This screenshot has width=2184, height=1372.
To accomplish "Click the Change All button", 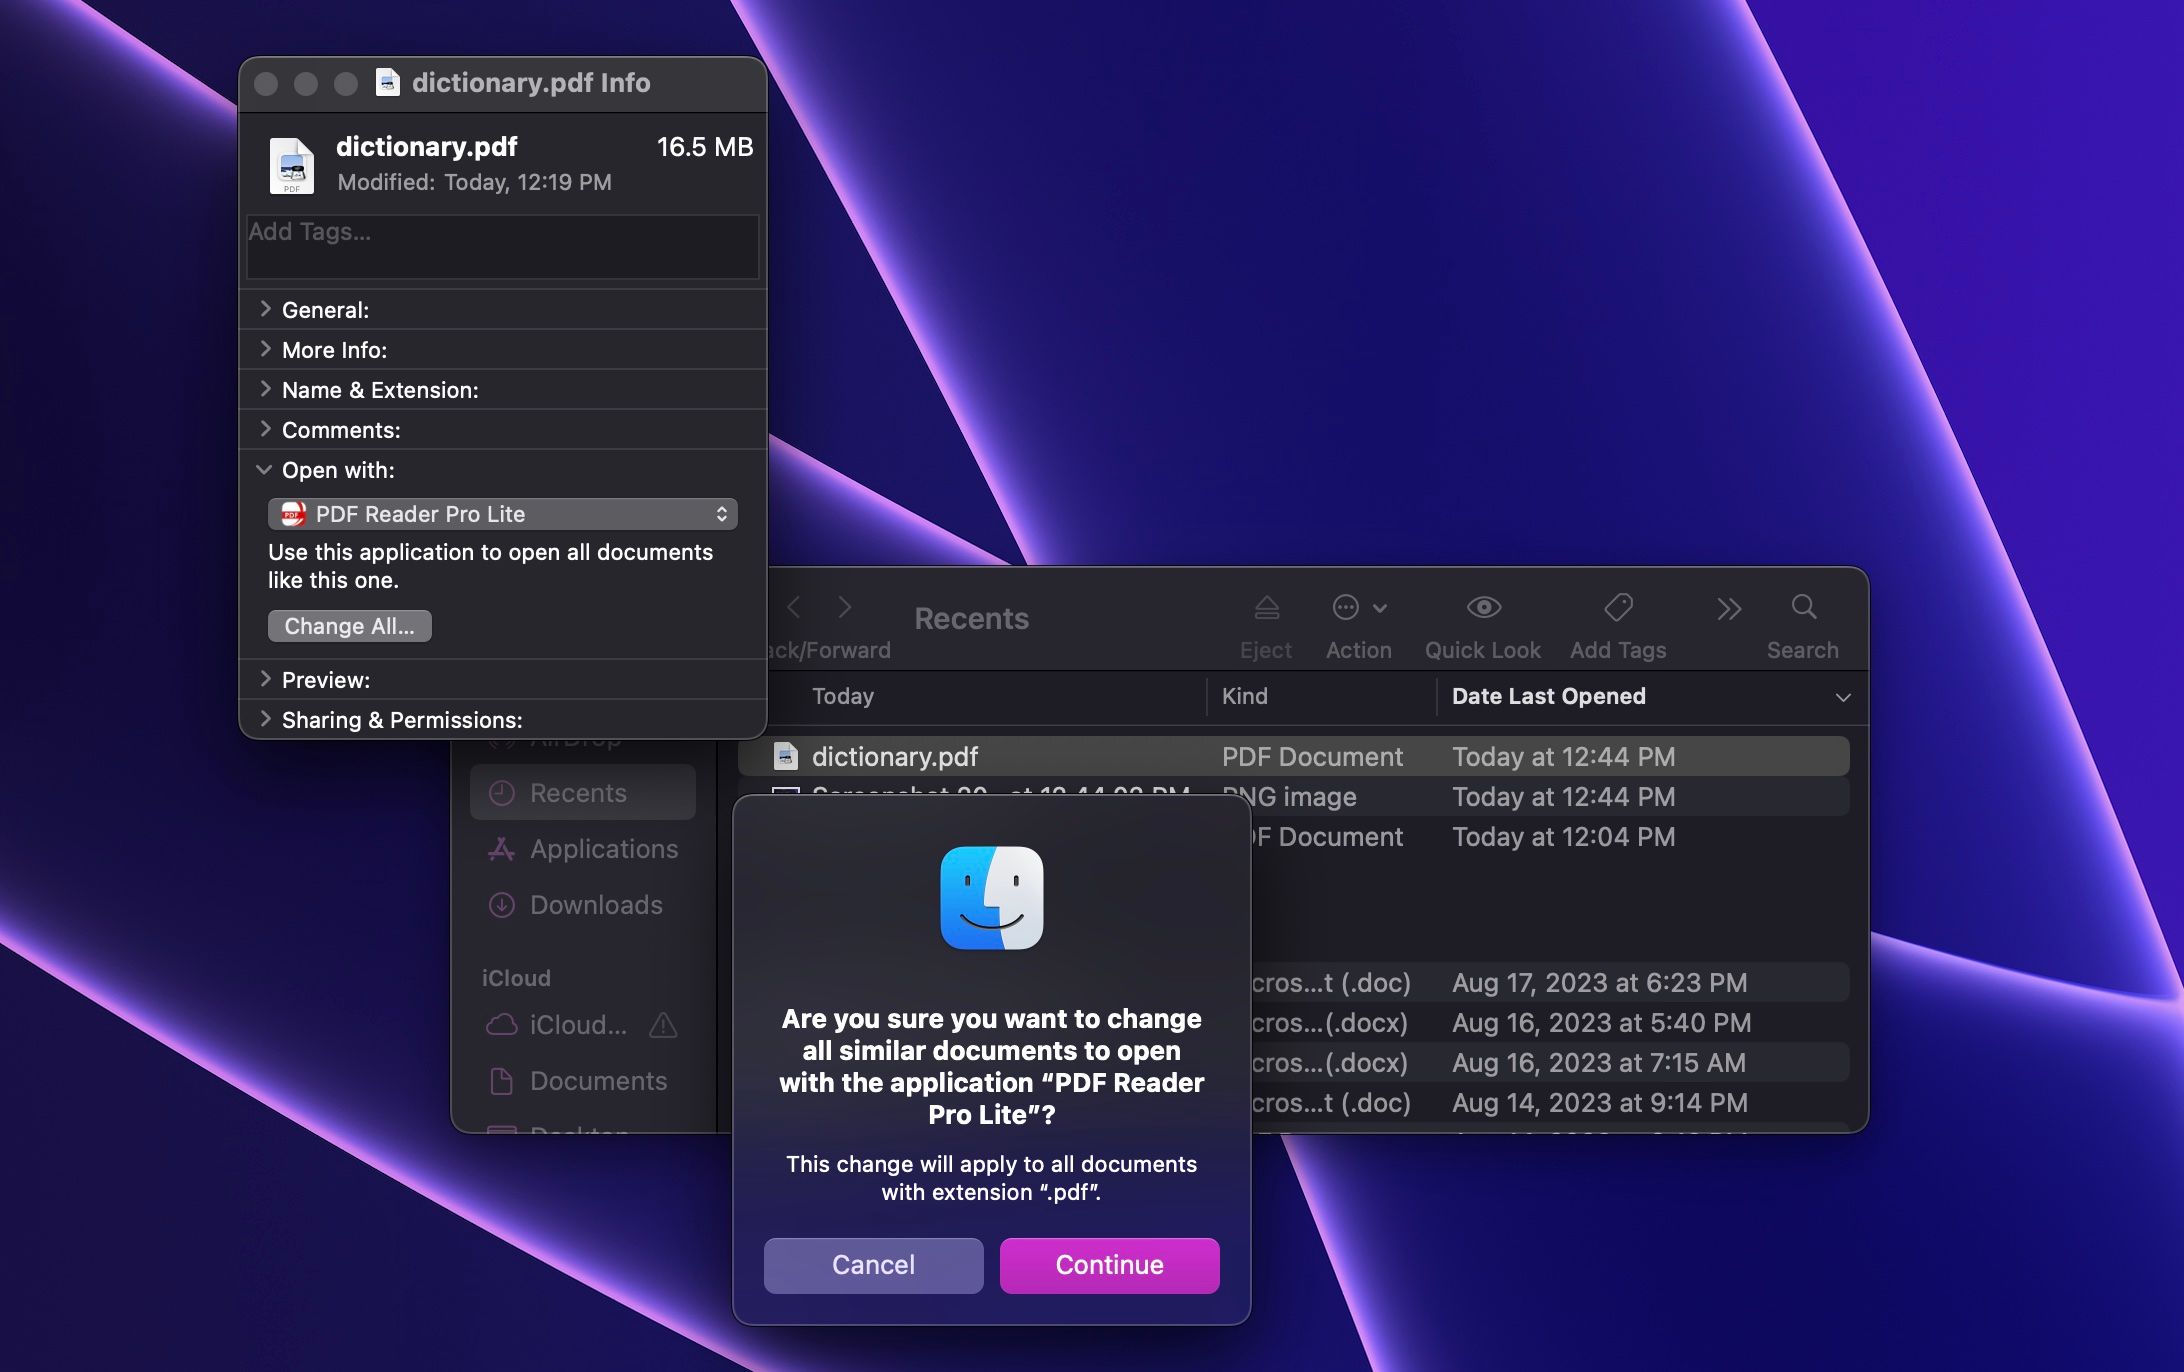I will (349, 626).
